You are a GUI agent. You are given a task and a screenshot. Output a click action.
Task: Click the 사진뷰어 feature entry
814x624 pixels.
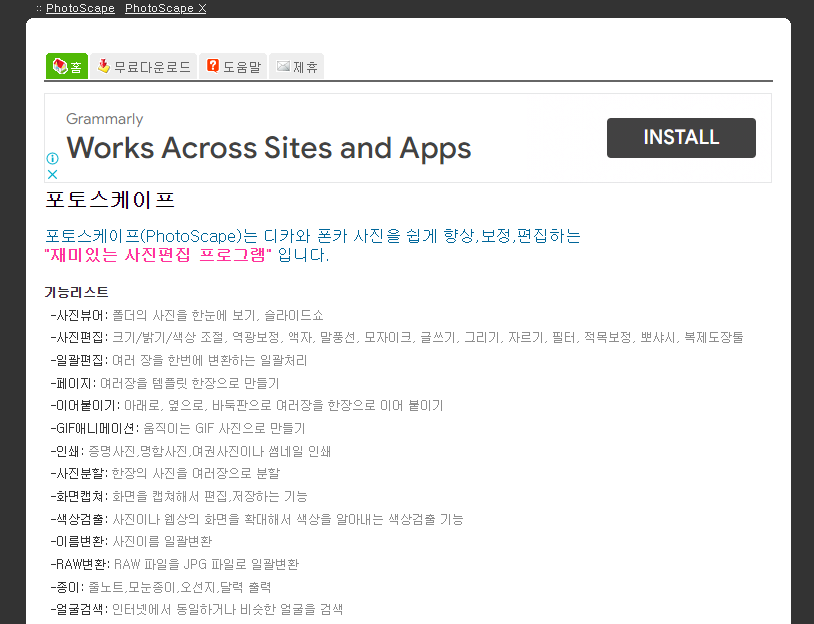pyautogui.click(x=187, y=315)
